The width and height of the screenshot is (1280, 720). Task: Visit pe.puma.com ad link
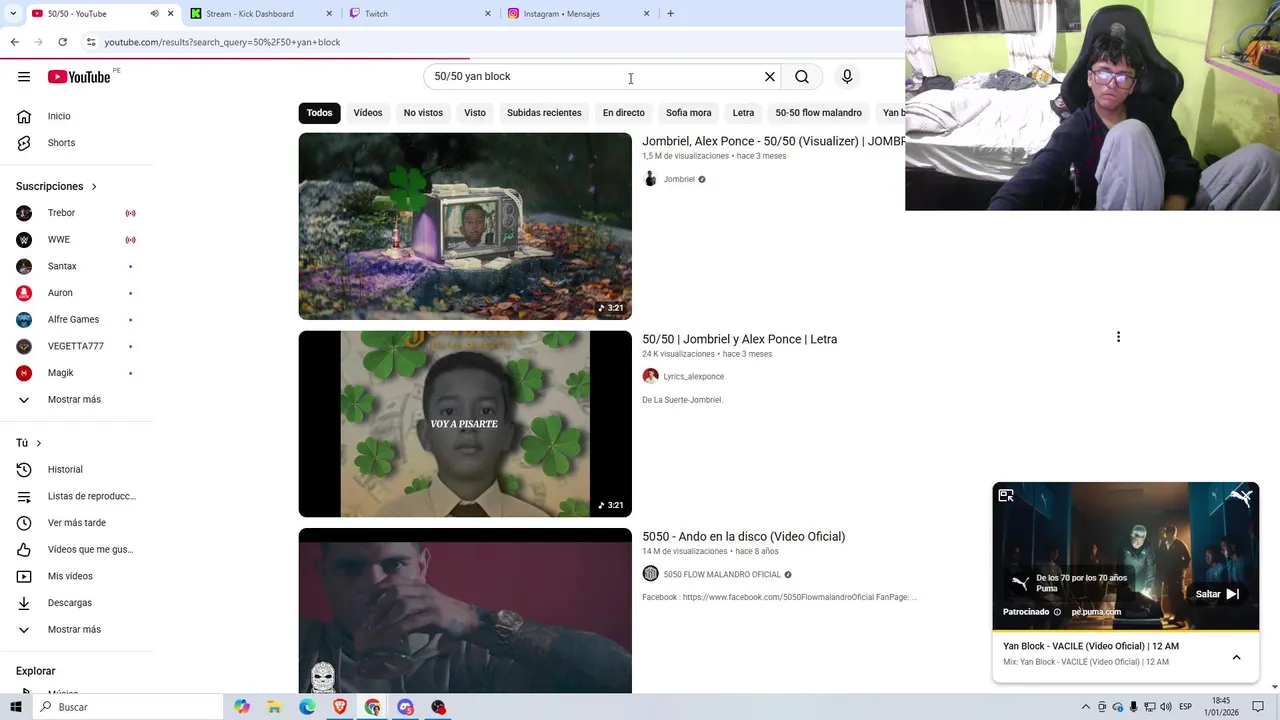click(x=1096, y=612)
